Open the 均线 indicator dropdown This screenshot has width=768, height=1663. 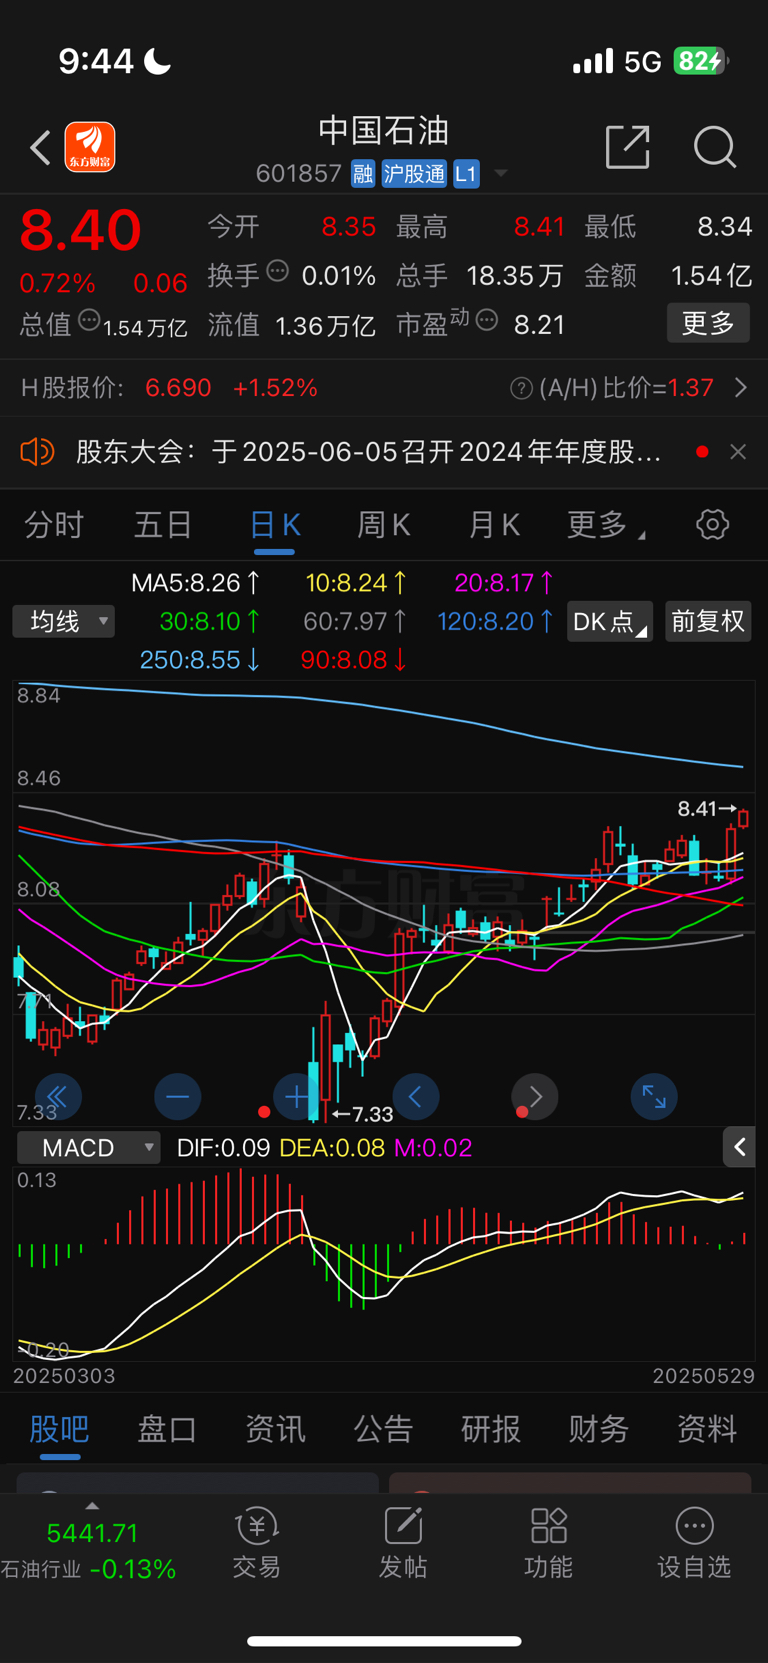pyautogui.click(x=64, y=622)
